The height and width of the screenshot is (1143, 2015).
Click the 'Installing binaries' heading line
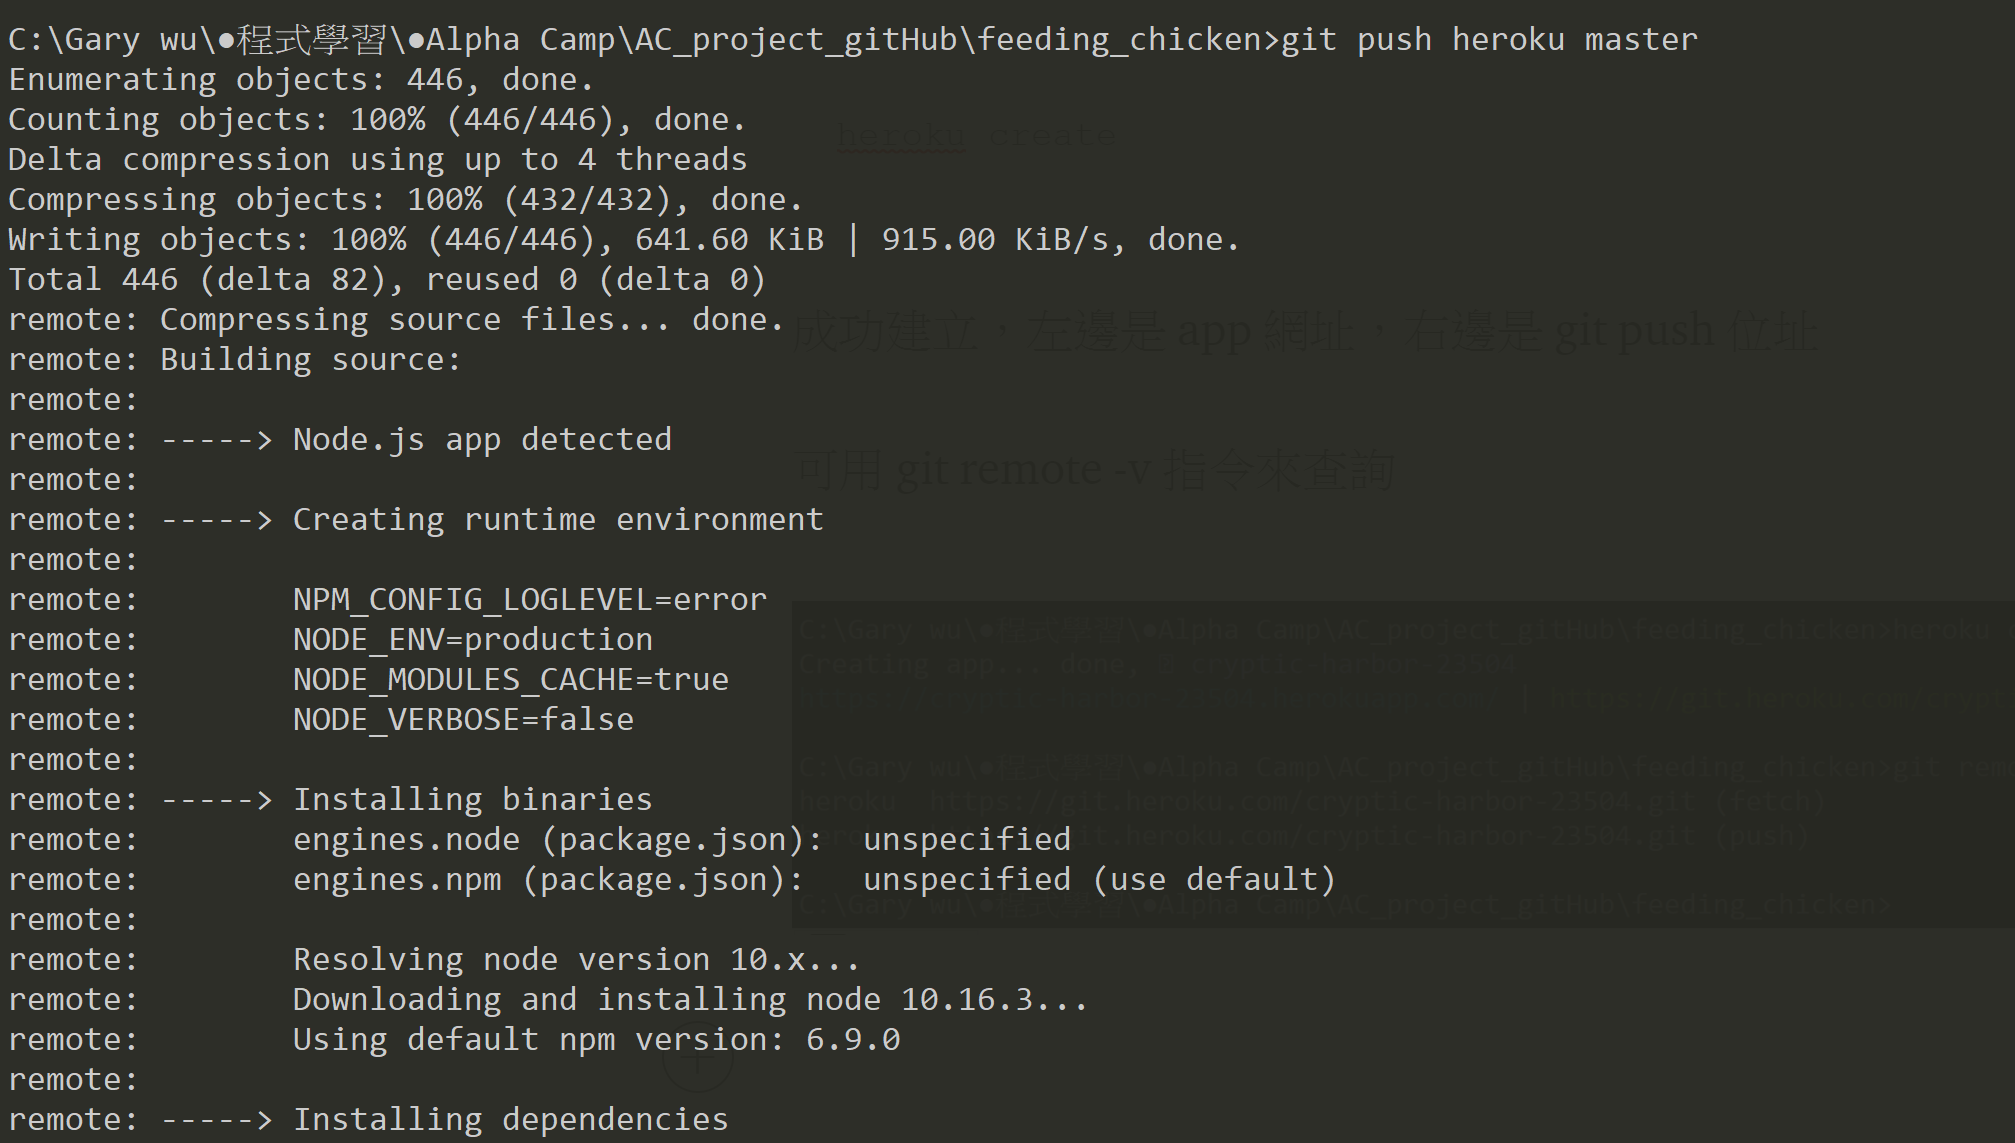click(330, 800)
